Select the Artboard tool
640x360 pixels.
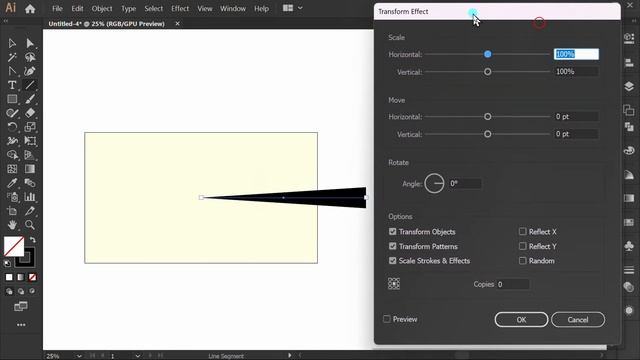tap(12, 211)
